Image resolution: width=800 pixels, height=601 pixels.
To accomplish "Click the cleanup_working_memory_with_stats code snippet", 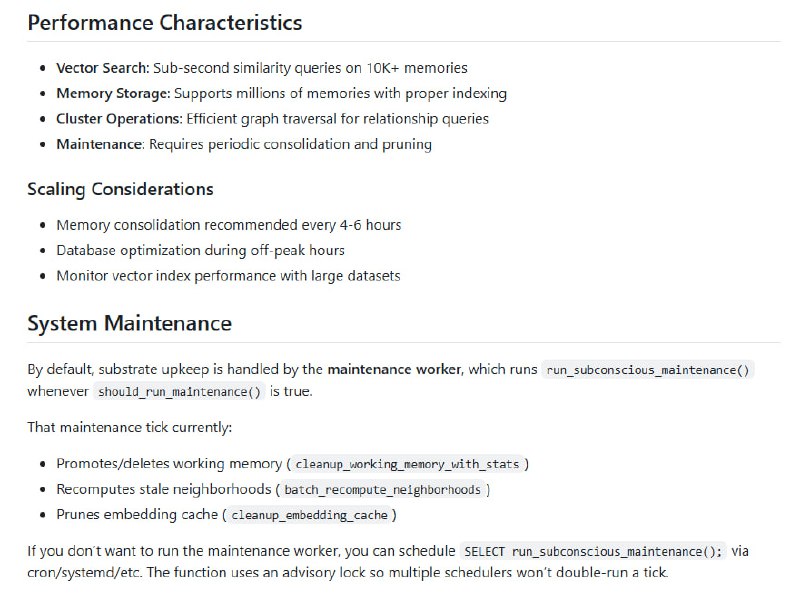I will pos(411,464).
